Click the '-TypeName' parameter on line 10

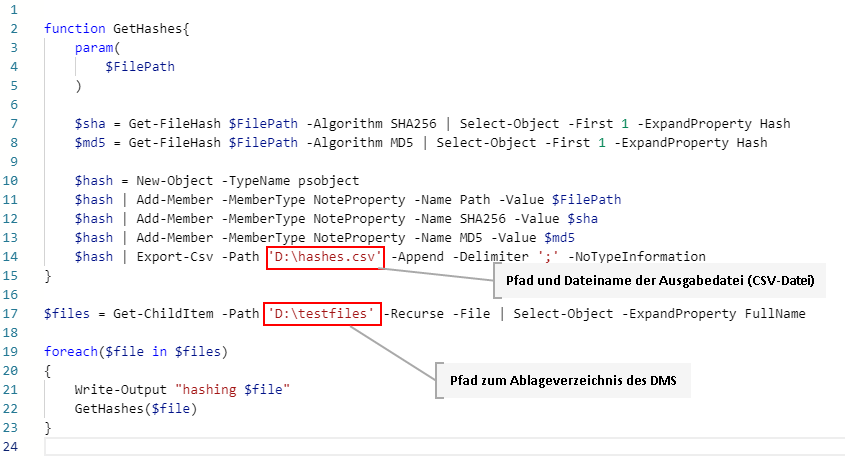[256, 180]
